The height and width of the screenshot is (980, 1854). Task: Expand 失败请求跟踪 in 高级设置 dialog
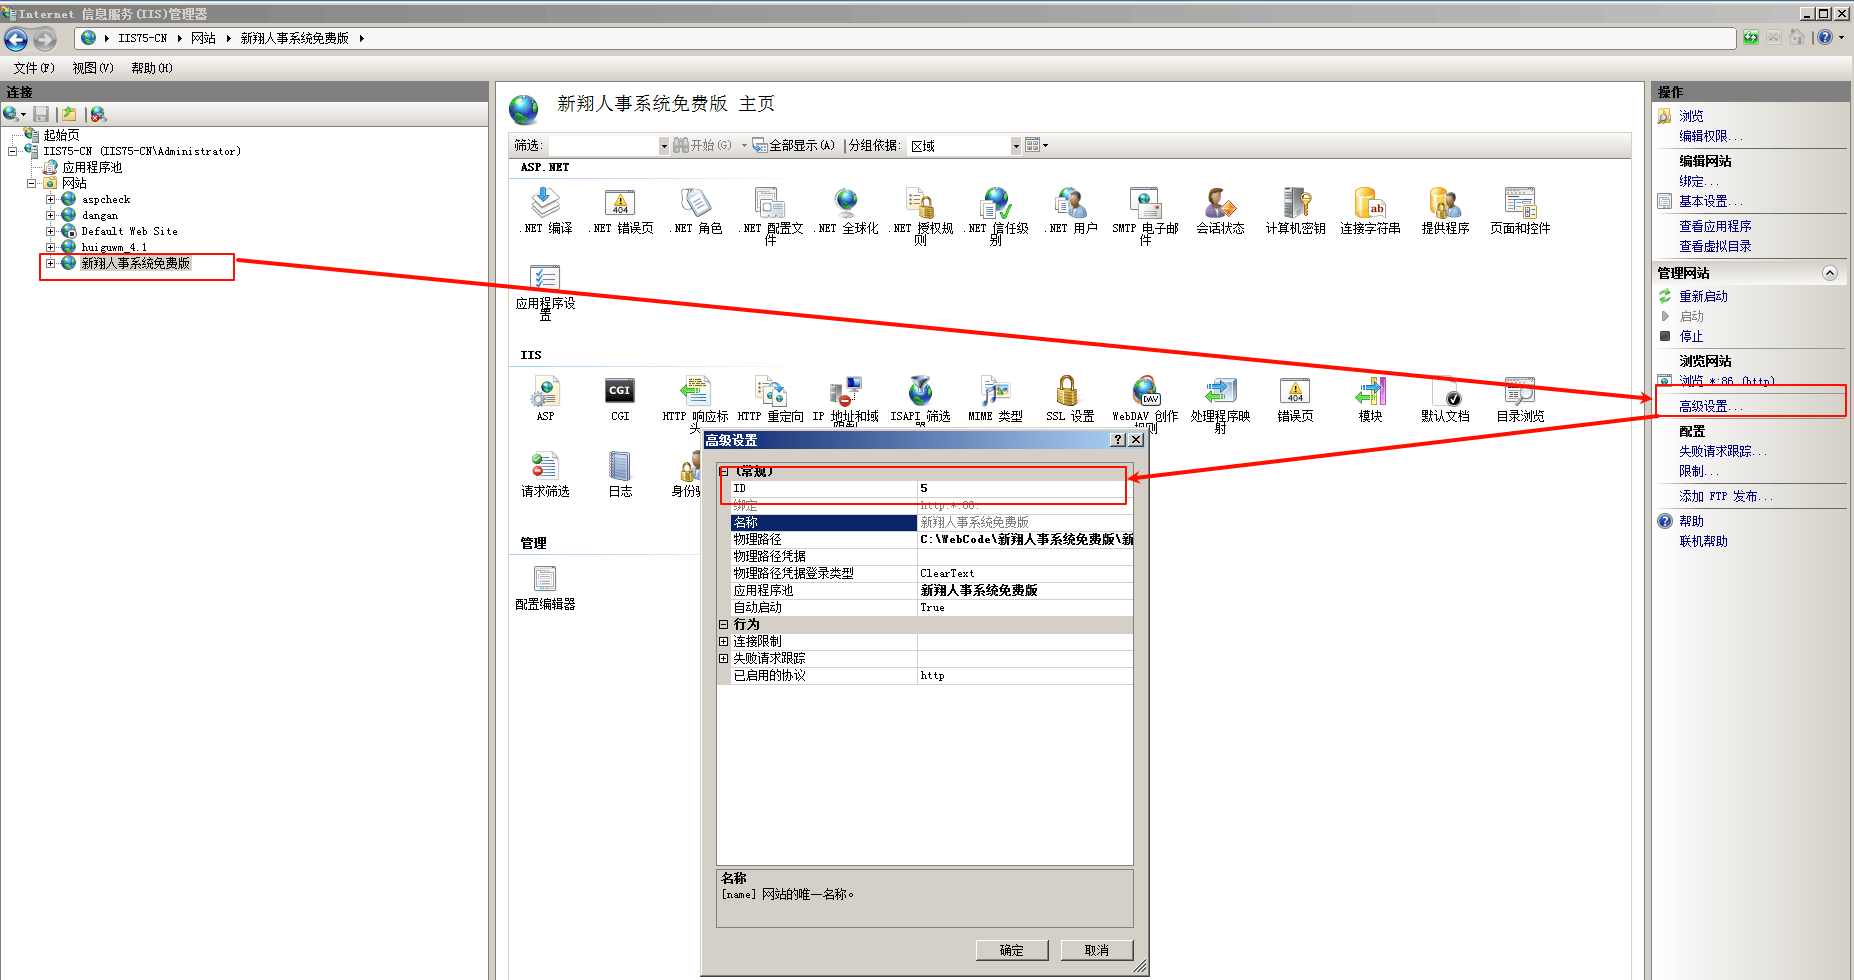click(723, 658)
